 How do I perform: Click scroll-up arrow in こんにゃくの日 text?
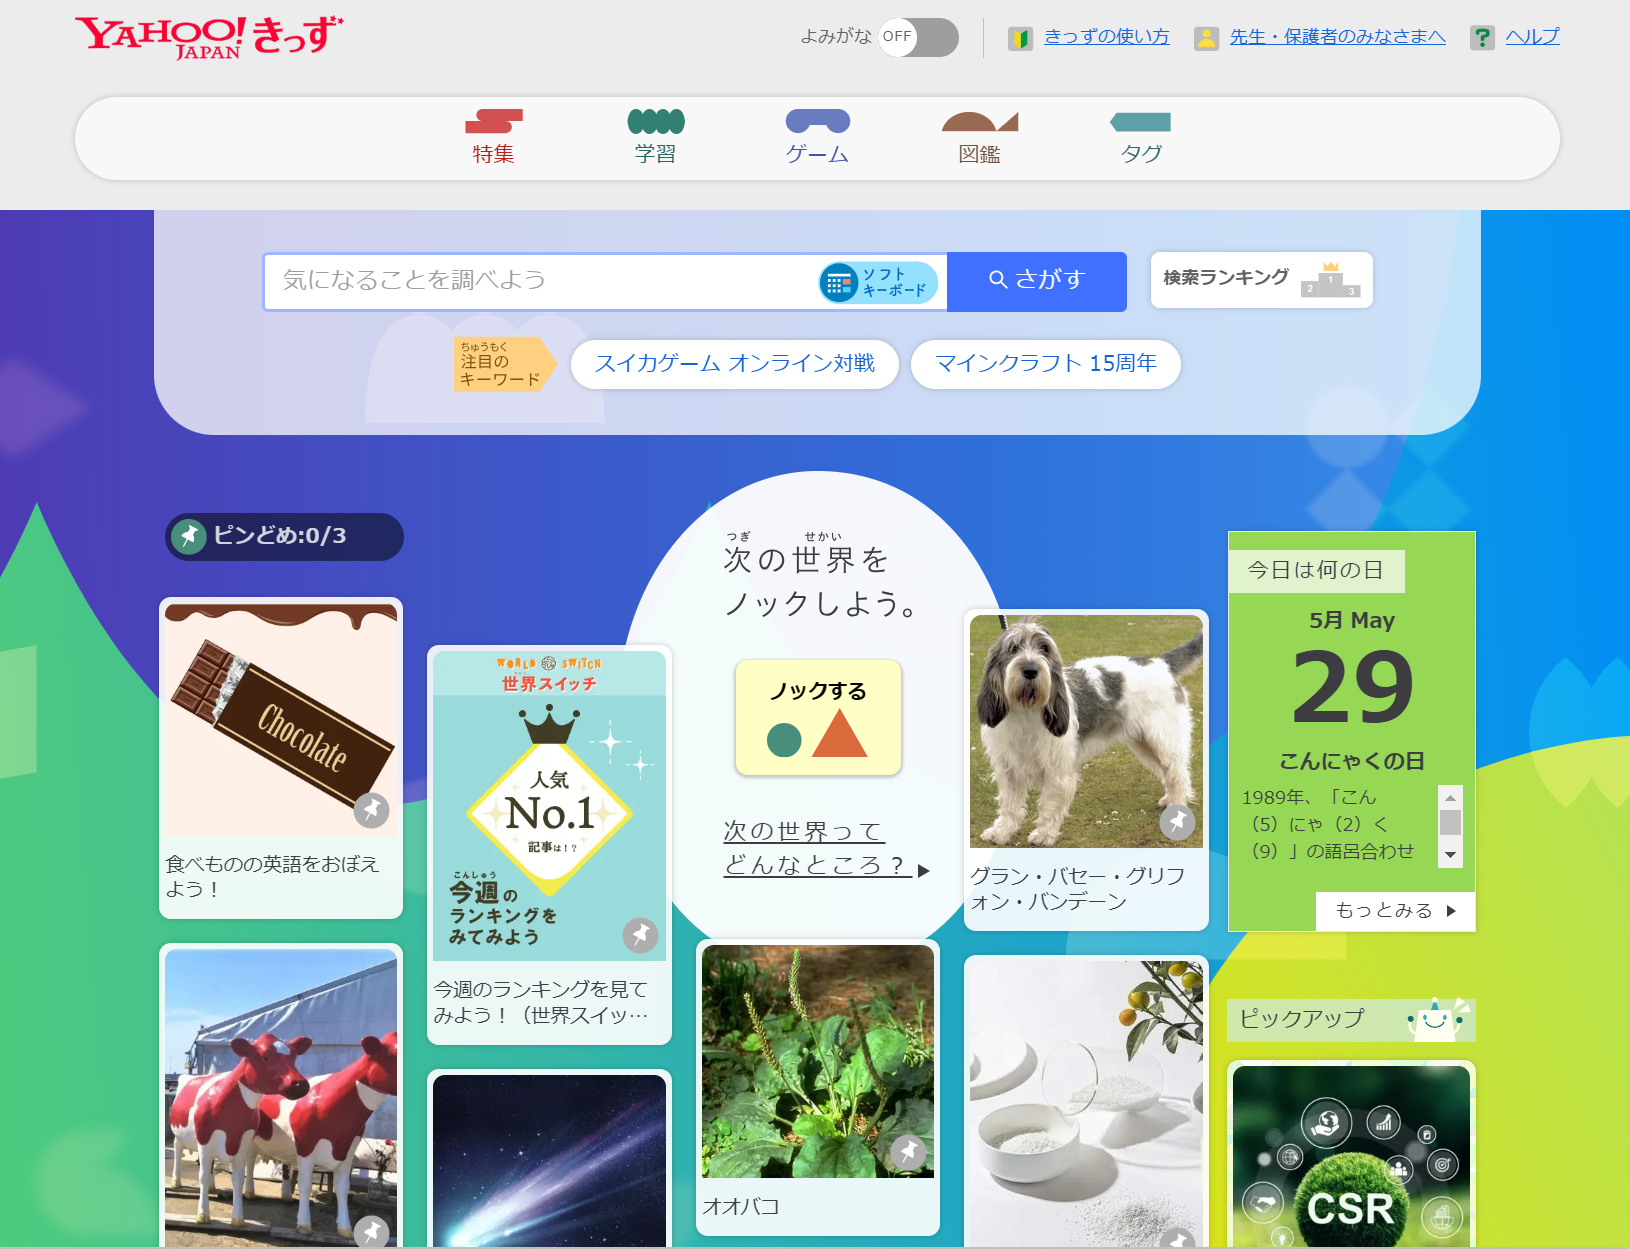(x=1450, y=797)
